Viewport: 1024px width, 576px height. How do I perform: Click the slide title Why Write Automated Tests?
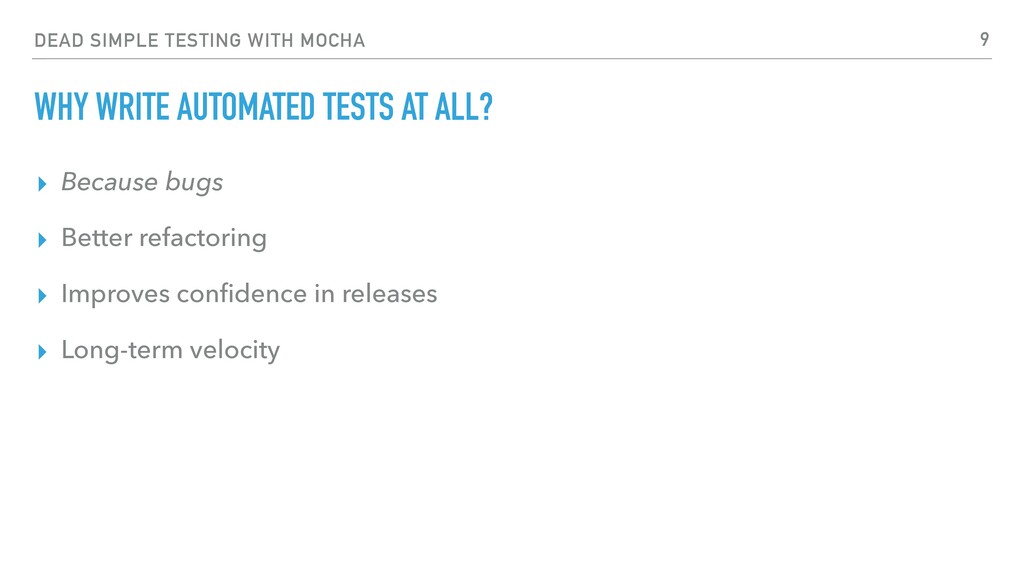(x=263, y=107)
